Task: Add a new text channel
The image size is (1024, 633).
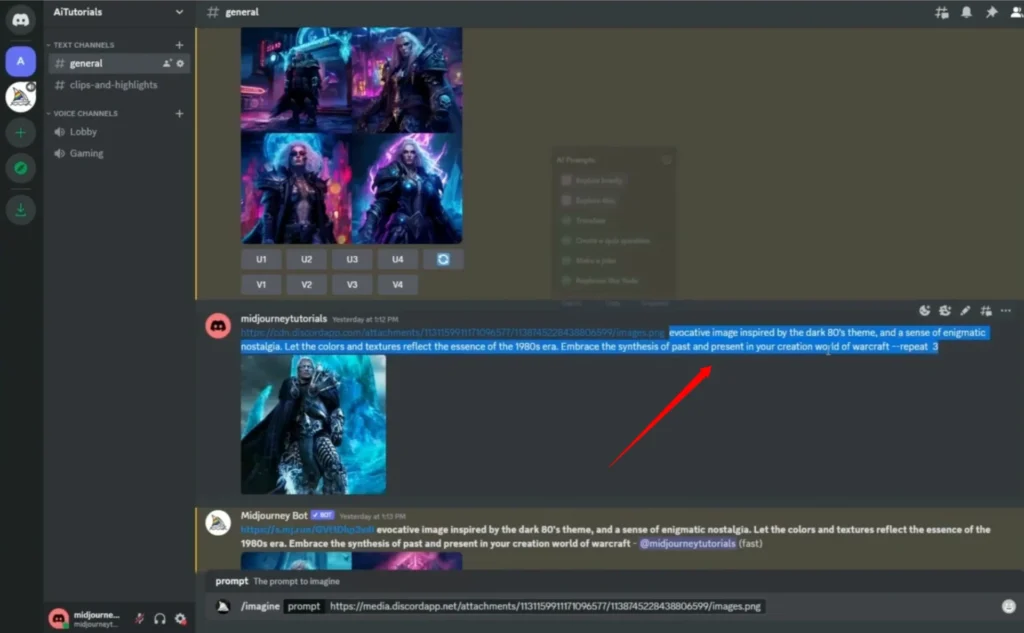Action: [x=179, y=45]
